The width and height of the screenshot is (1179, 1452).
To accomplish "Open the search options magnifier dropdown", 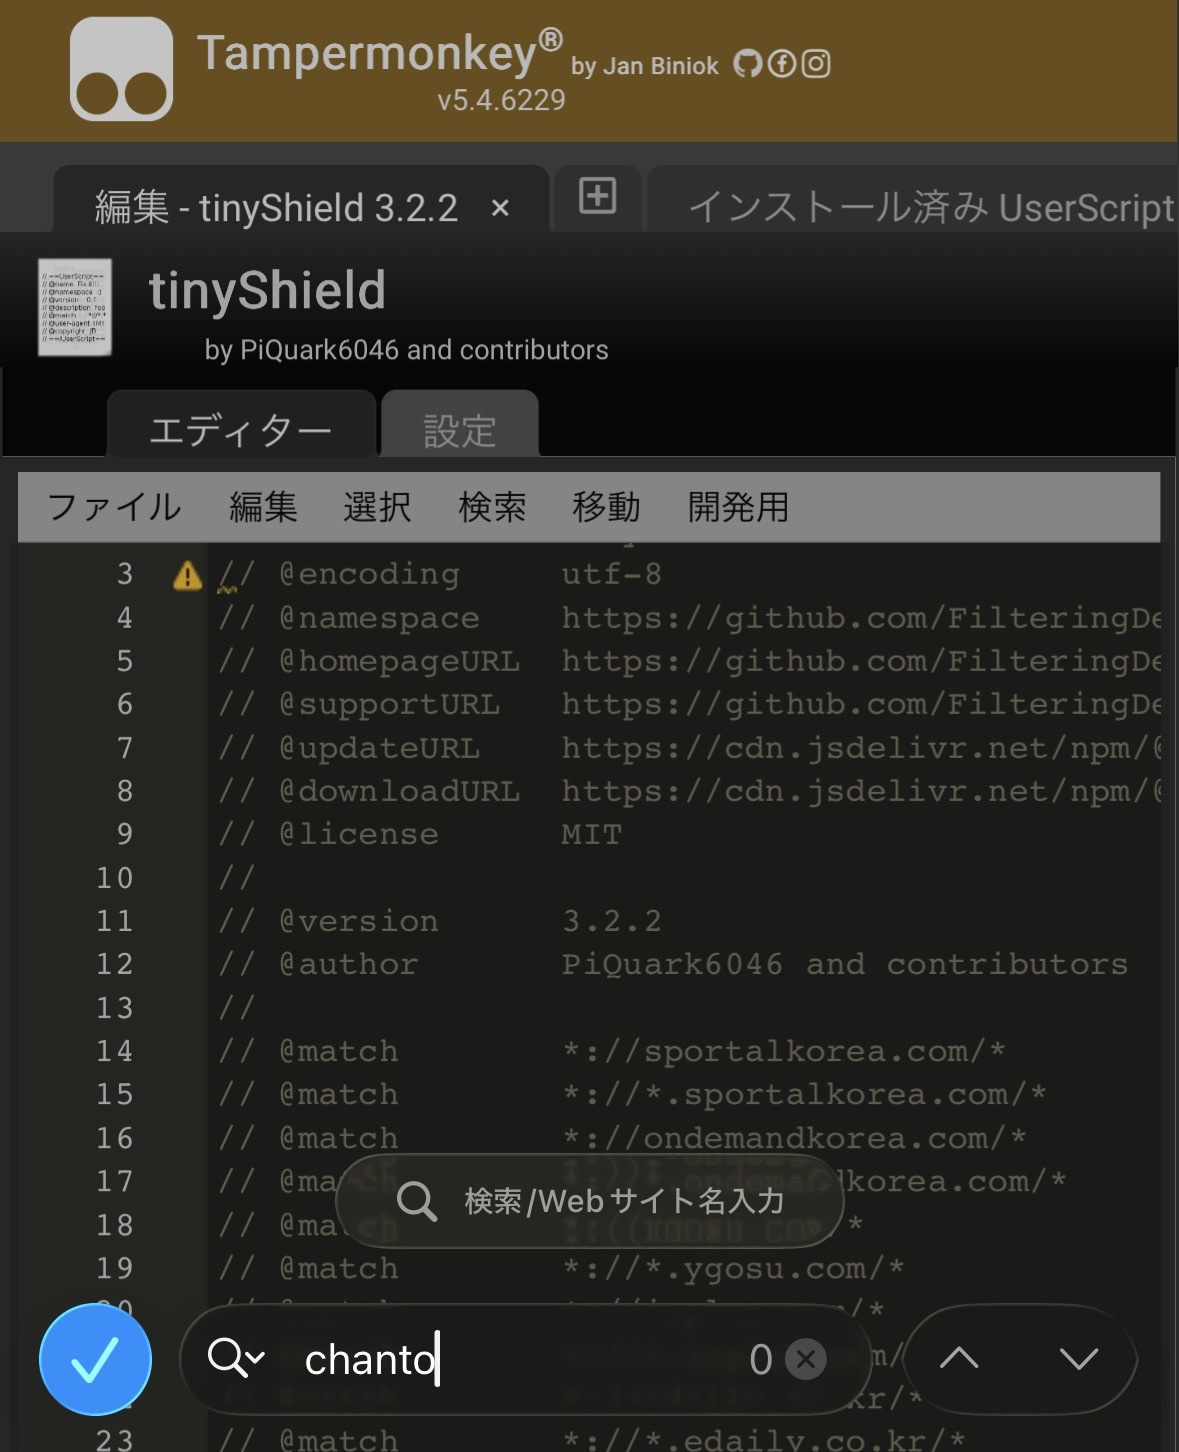I will 235,1358.
